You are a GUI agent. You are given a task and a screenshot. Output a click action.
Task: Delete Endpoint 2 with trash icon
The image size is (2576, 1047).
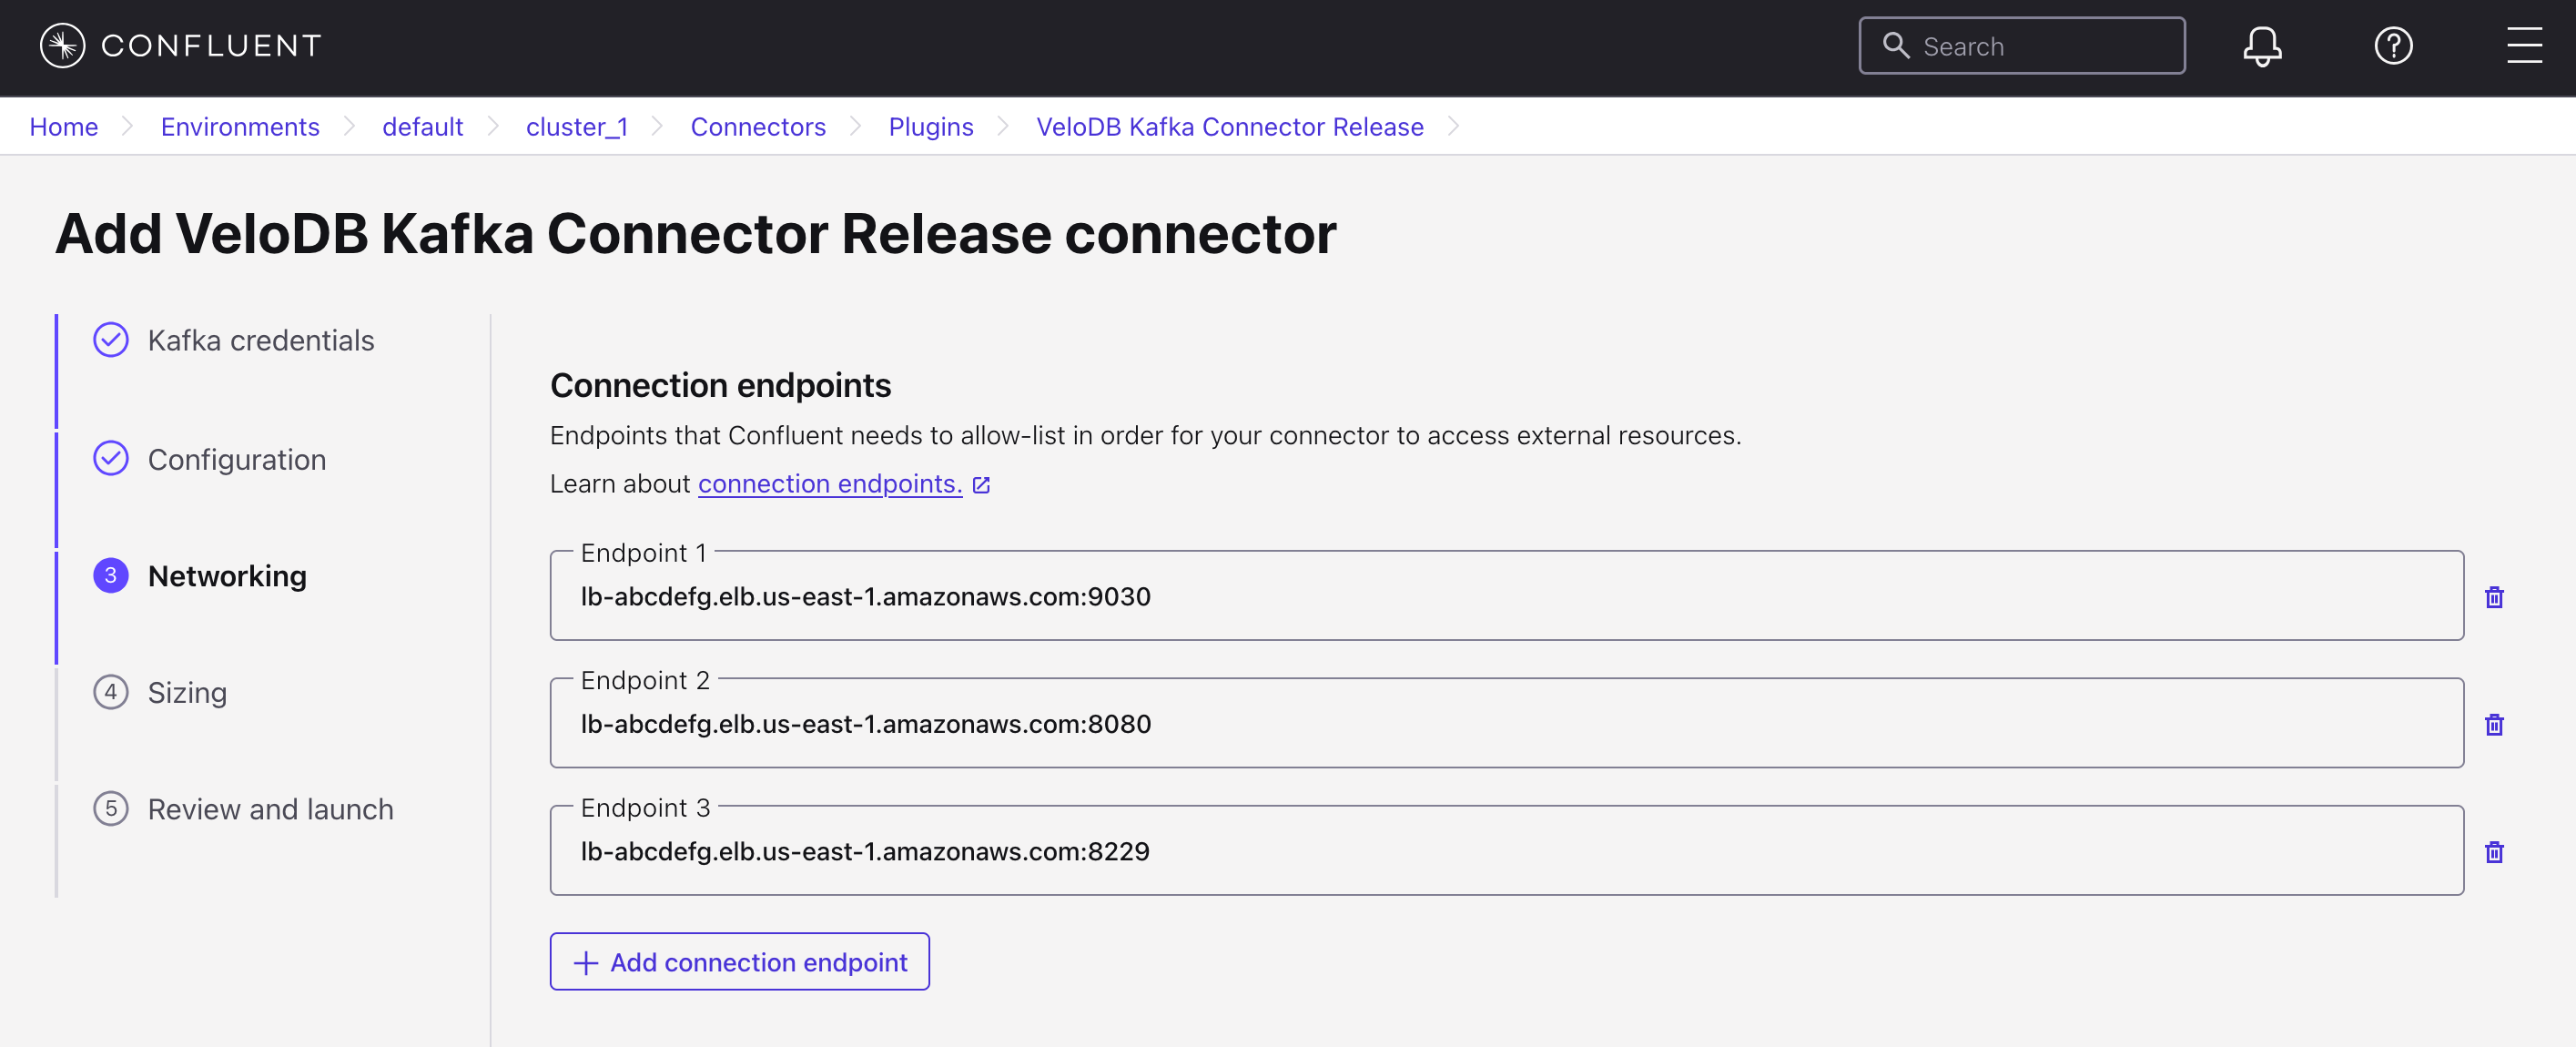2493,724
